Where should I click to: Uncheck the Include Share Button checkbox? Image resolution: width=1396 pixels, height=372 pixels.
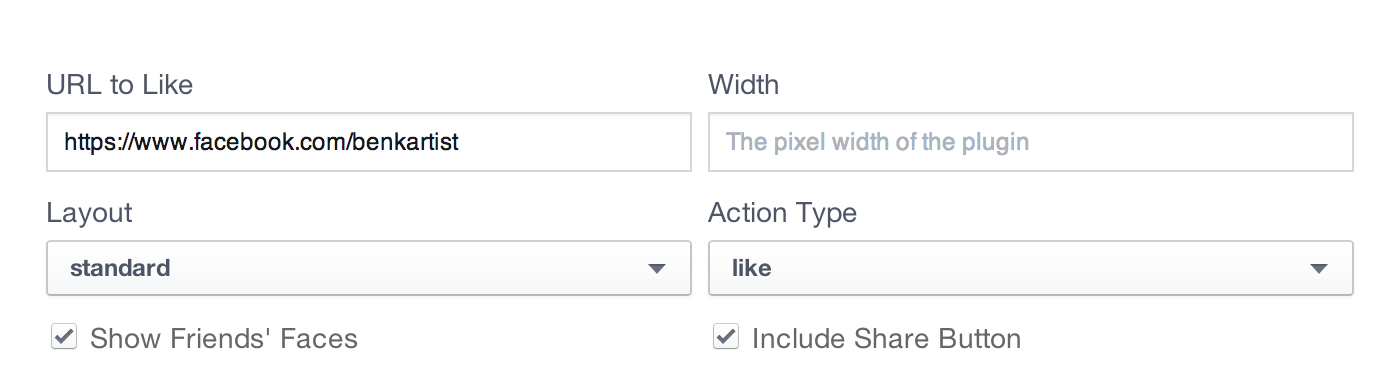coord(726,337)
